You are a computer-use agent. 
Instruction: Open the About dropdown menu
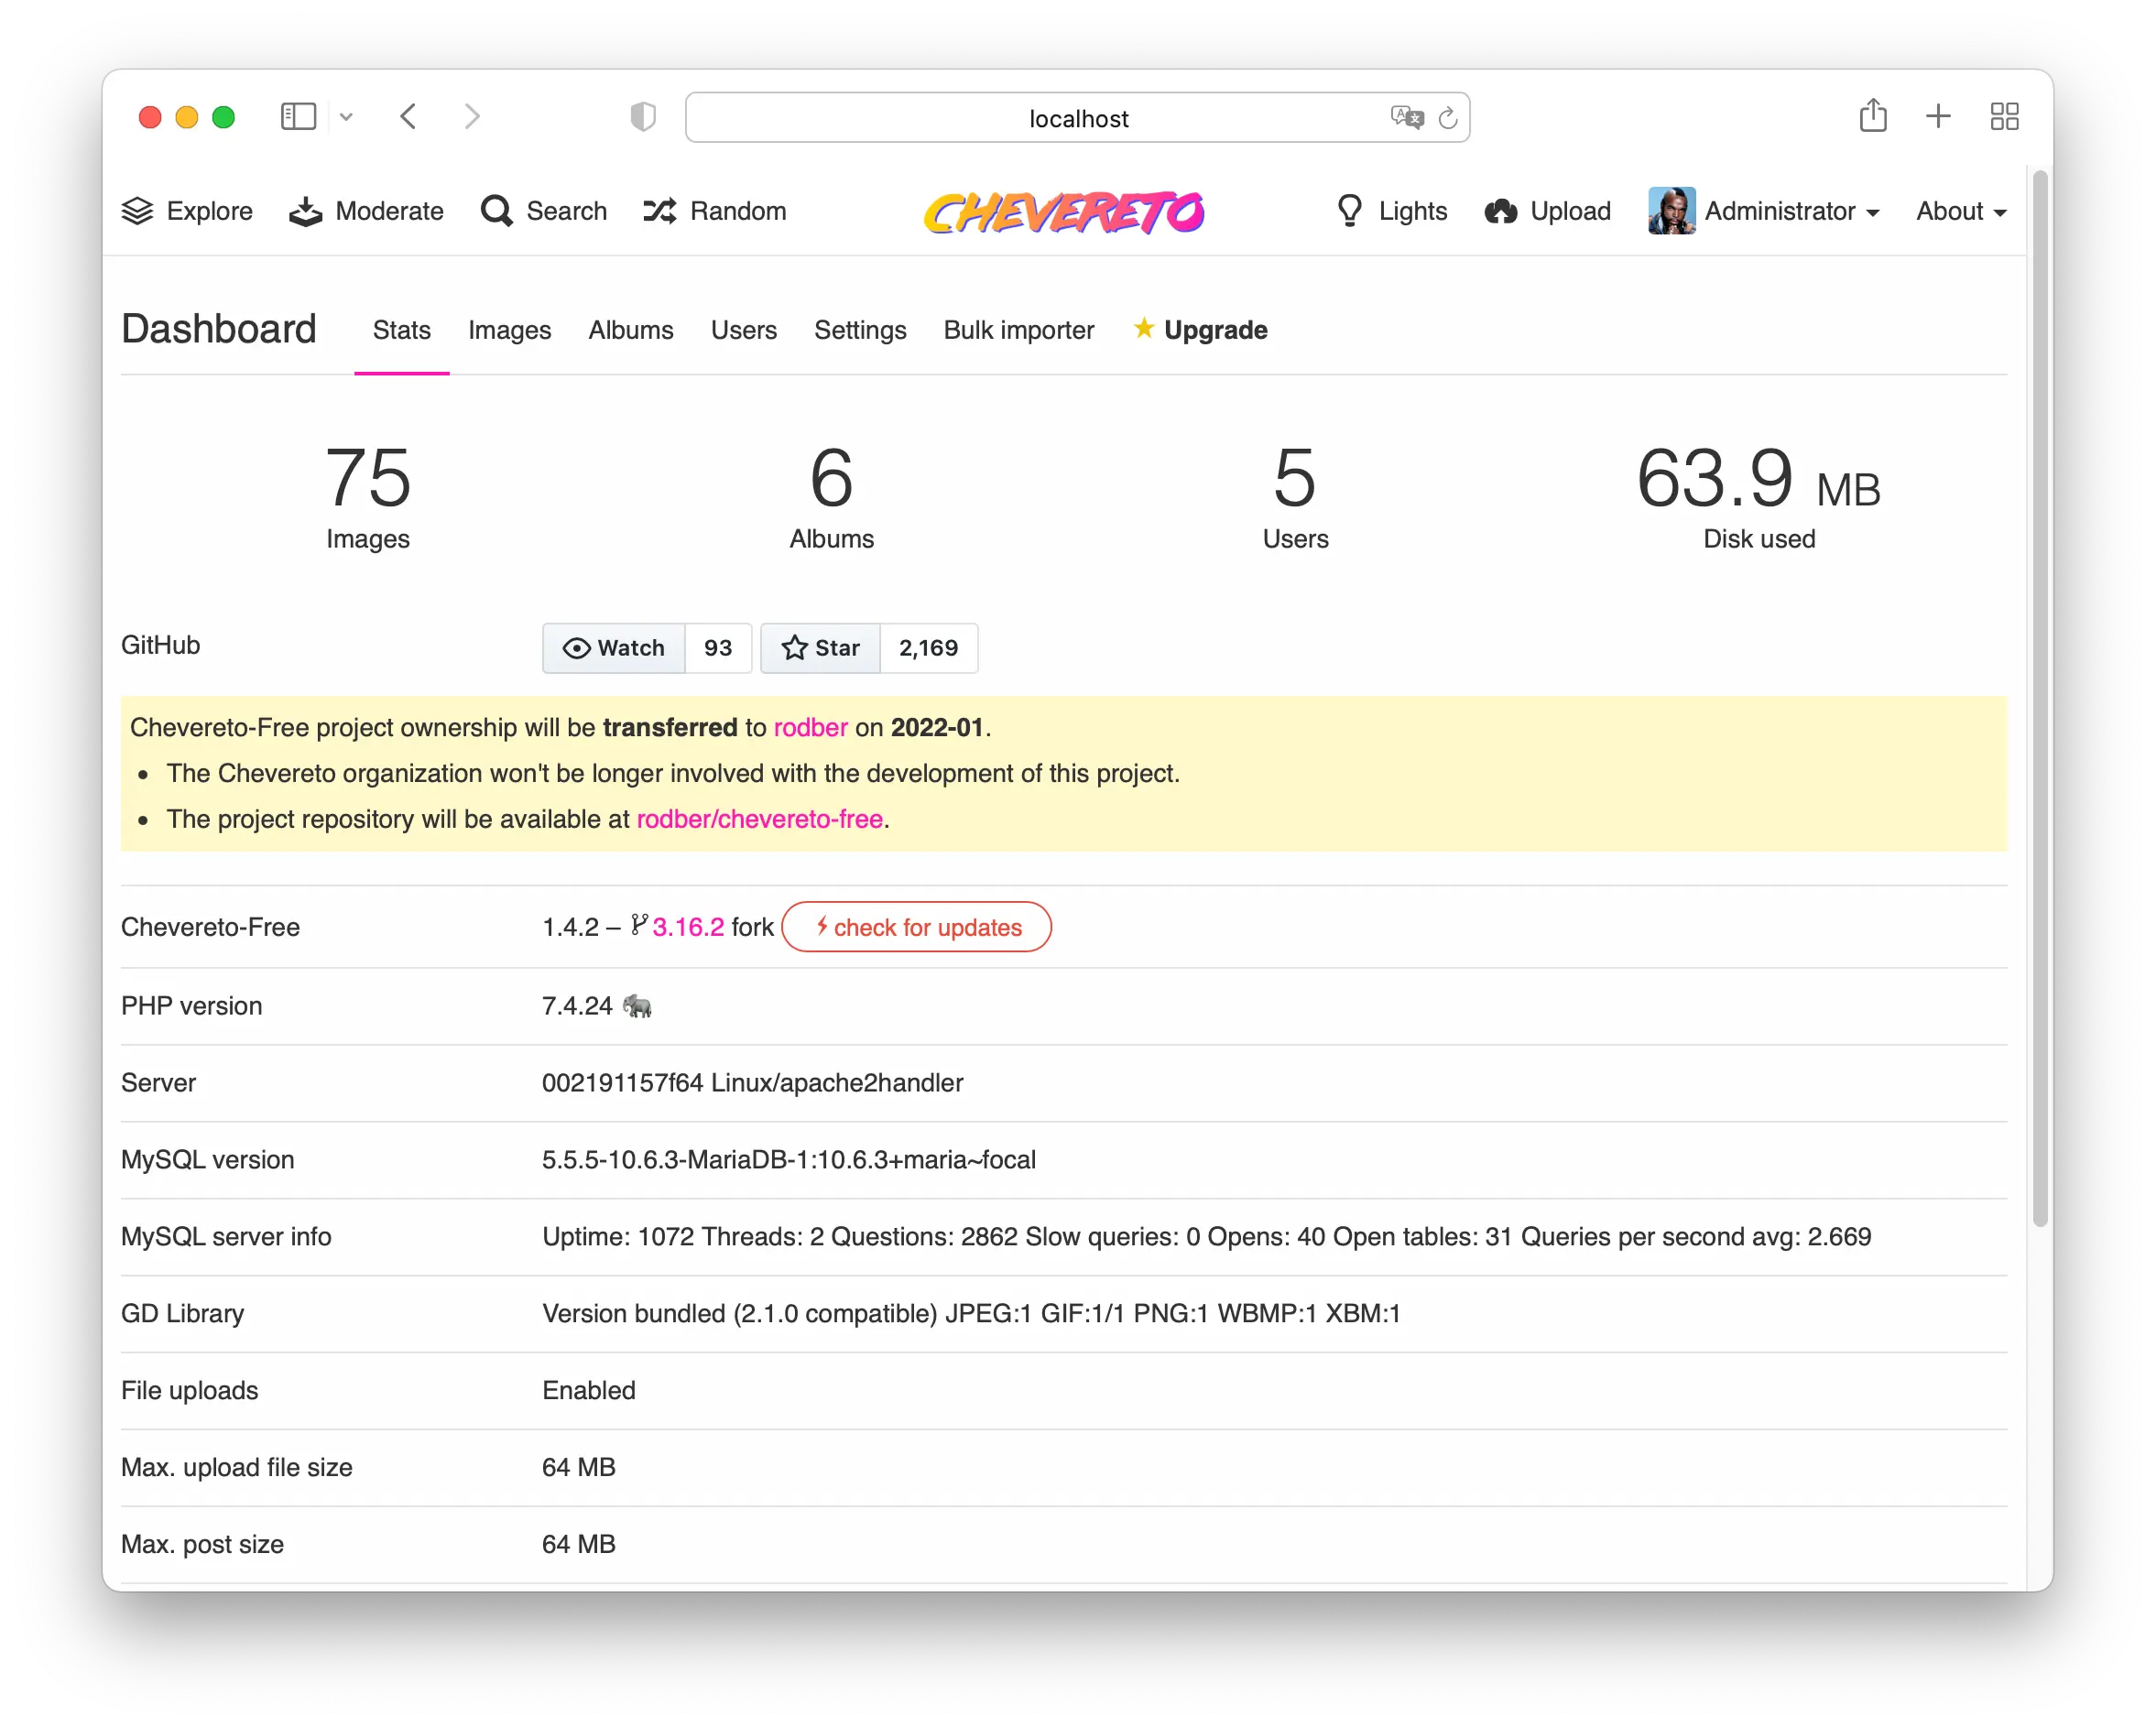point(1960,211)
